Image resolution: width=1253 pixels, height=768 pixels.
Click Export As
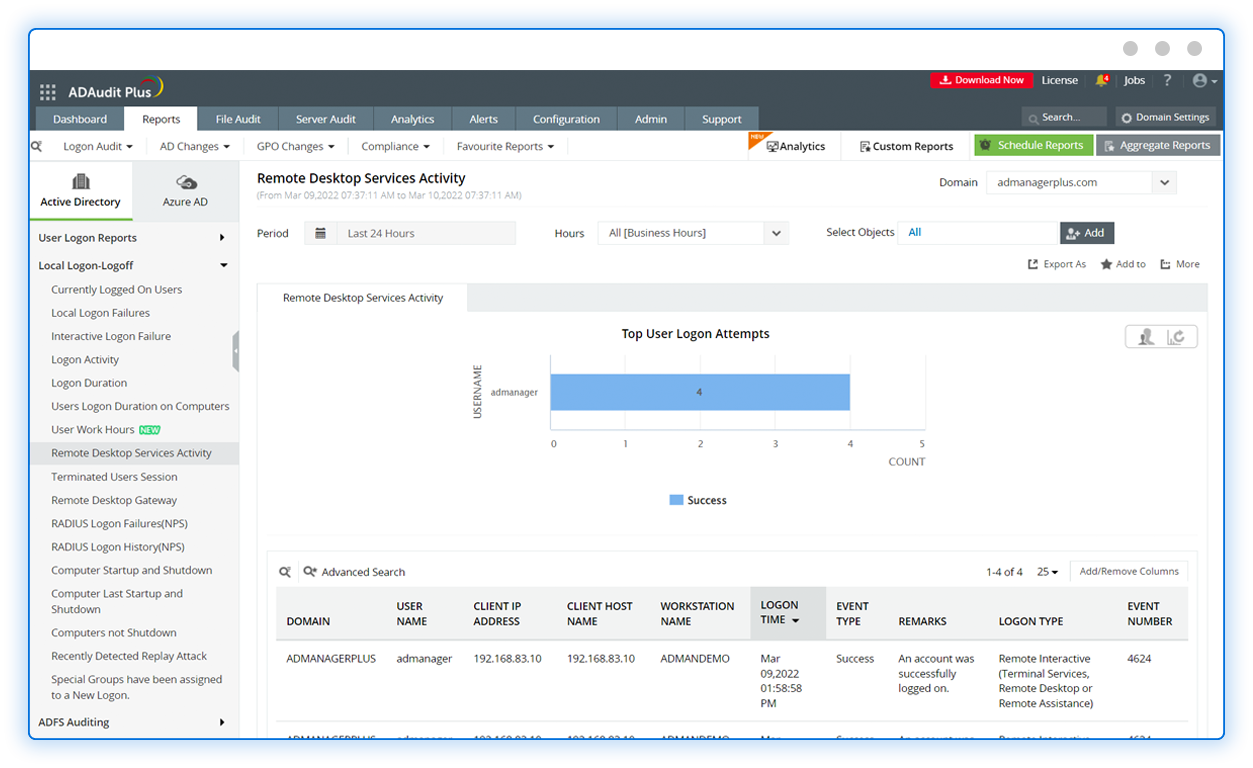[1057, 264]
